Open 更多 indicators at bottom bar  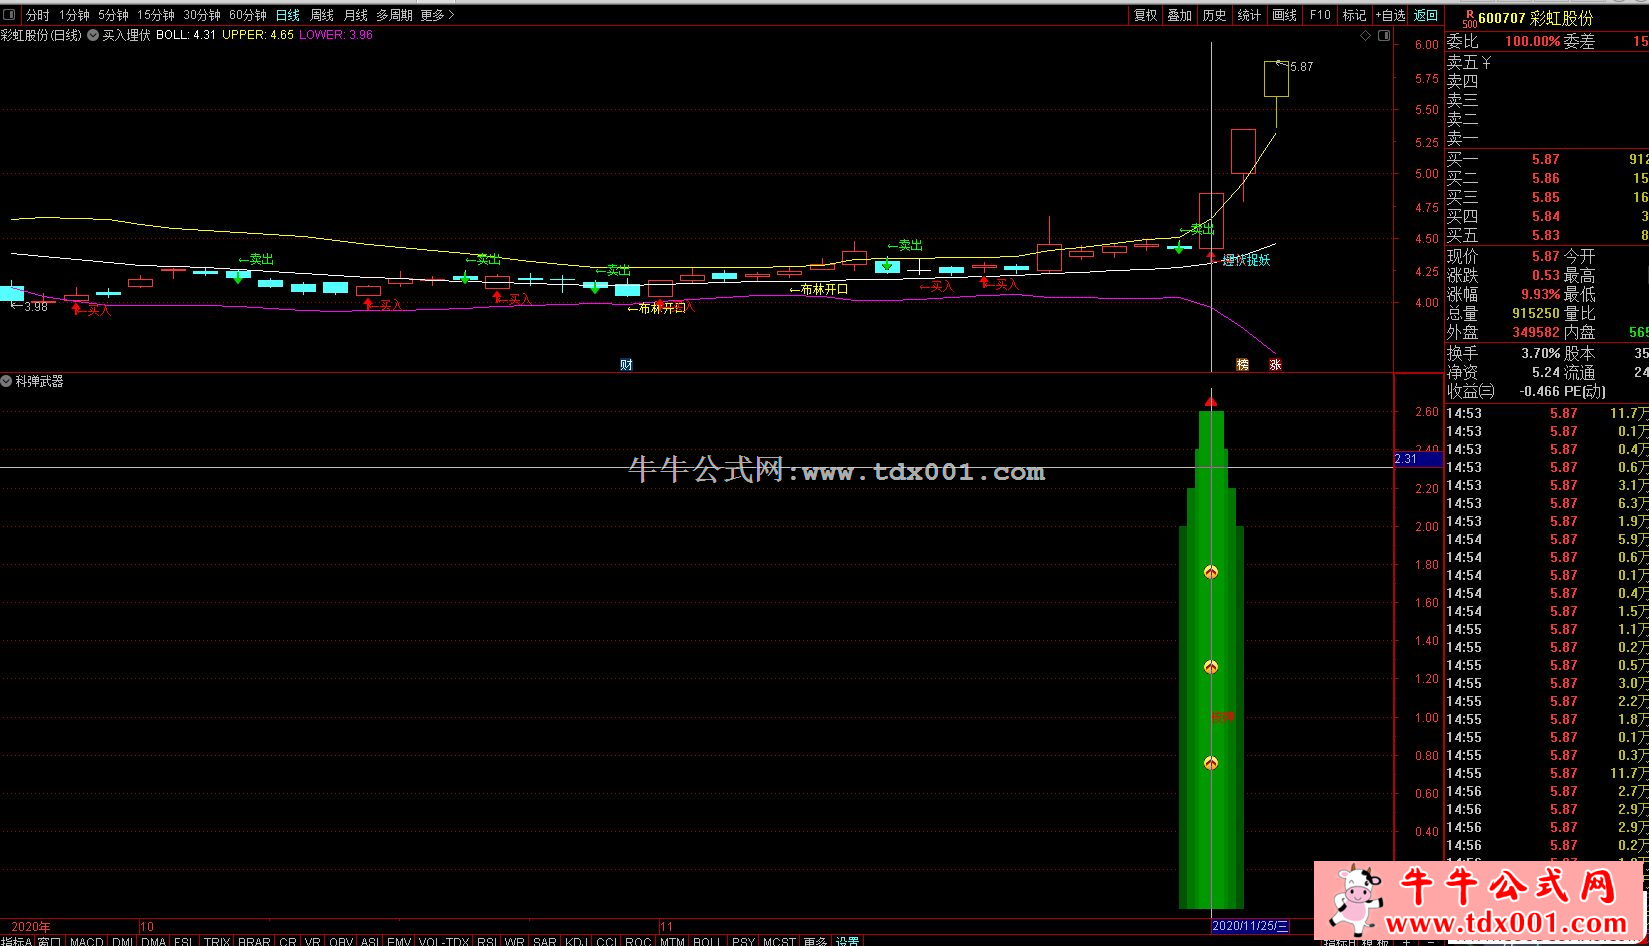[815, 941]
